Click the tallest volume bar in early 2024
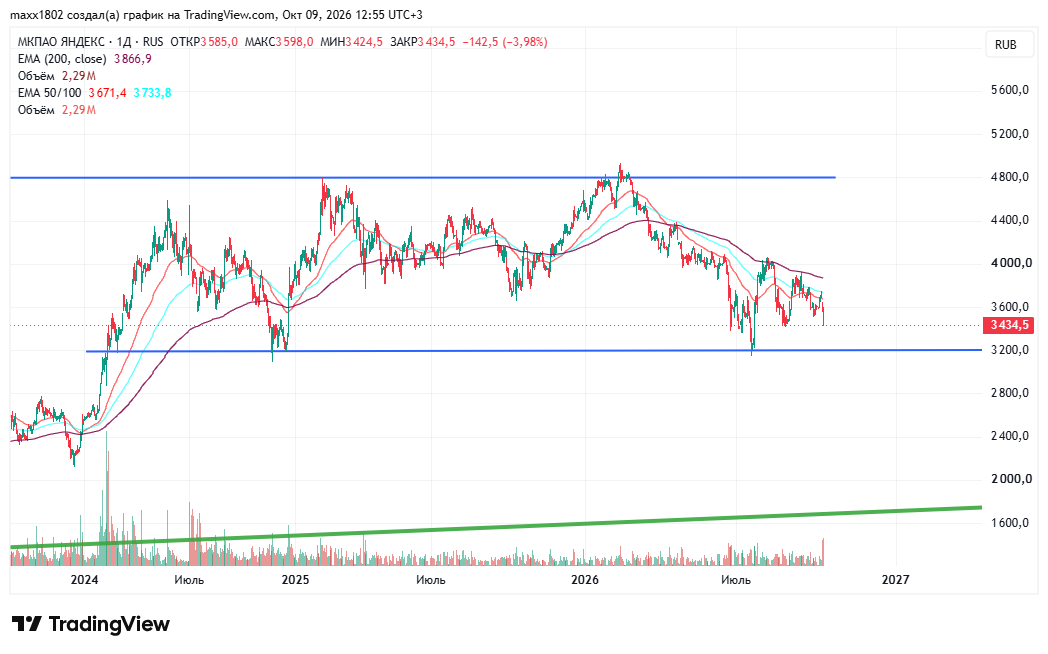 tap(106, 498)
